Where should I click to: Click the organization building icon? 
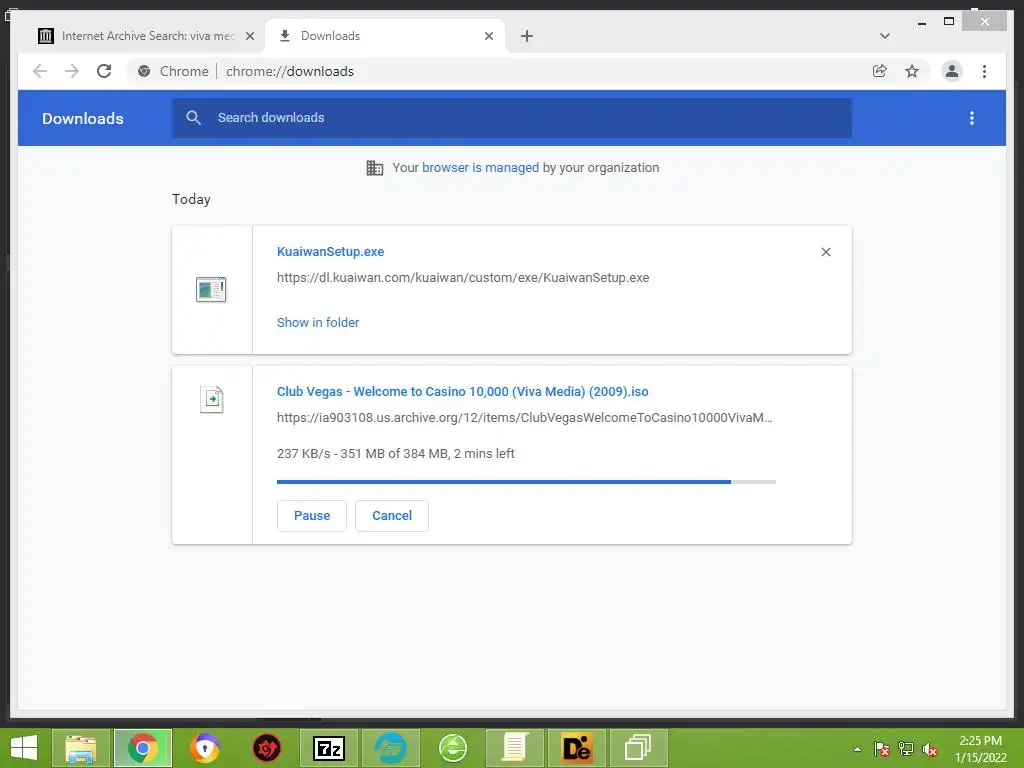[375, 168]
